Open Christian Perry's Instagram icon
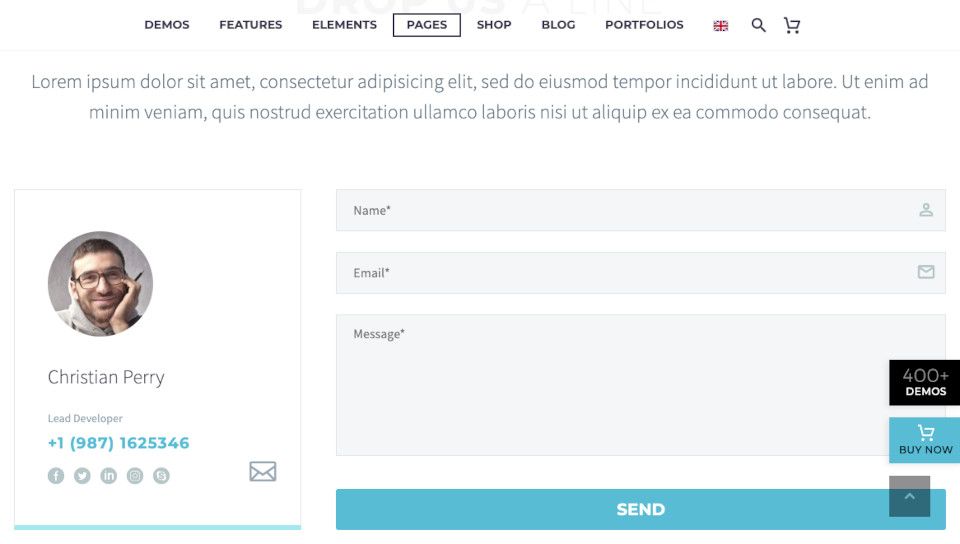The width and height of the screenshot is (960, 544). [x=135, y=475]
